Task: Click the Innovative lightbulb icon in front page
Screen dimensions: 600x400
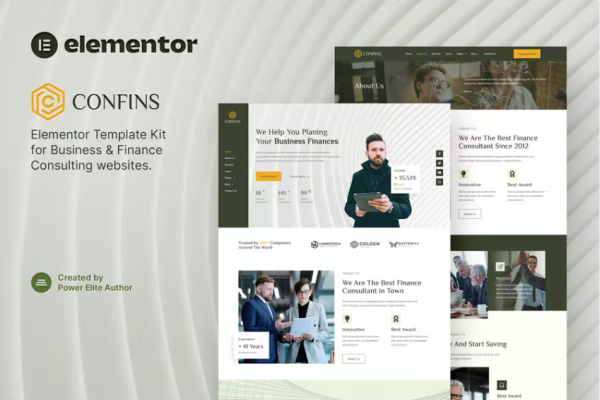Action: coord(348,318)
